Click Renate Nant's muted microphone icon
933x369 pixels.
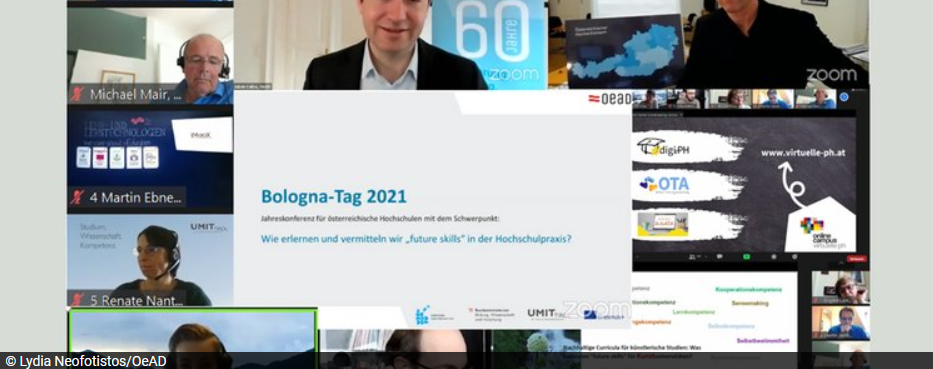(x=77, y=299)
